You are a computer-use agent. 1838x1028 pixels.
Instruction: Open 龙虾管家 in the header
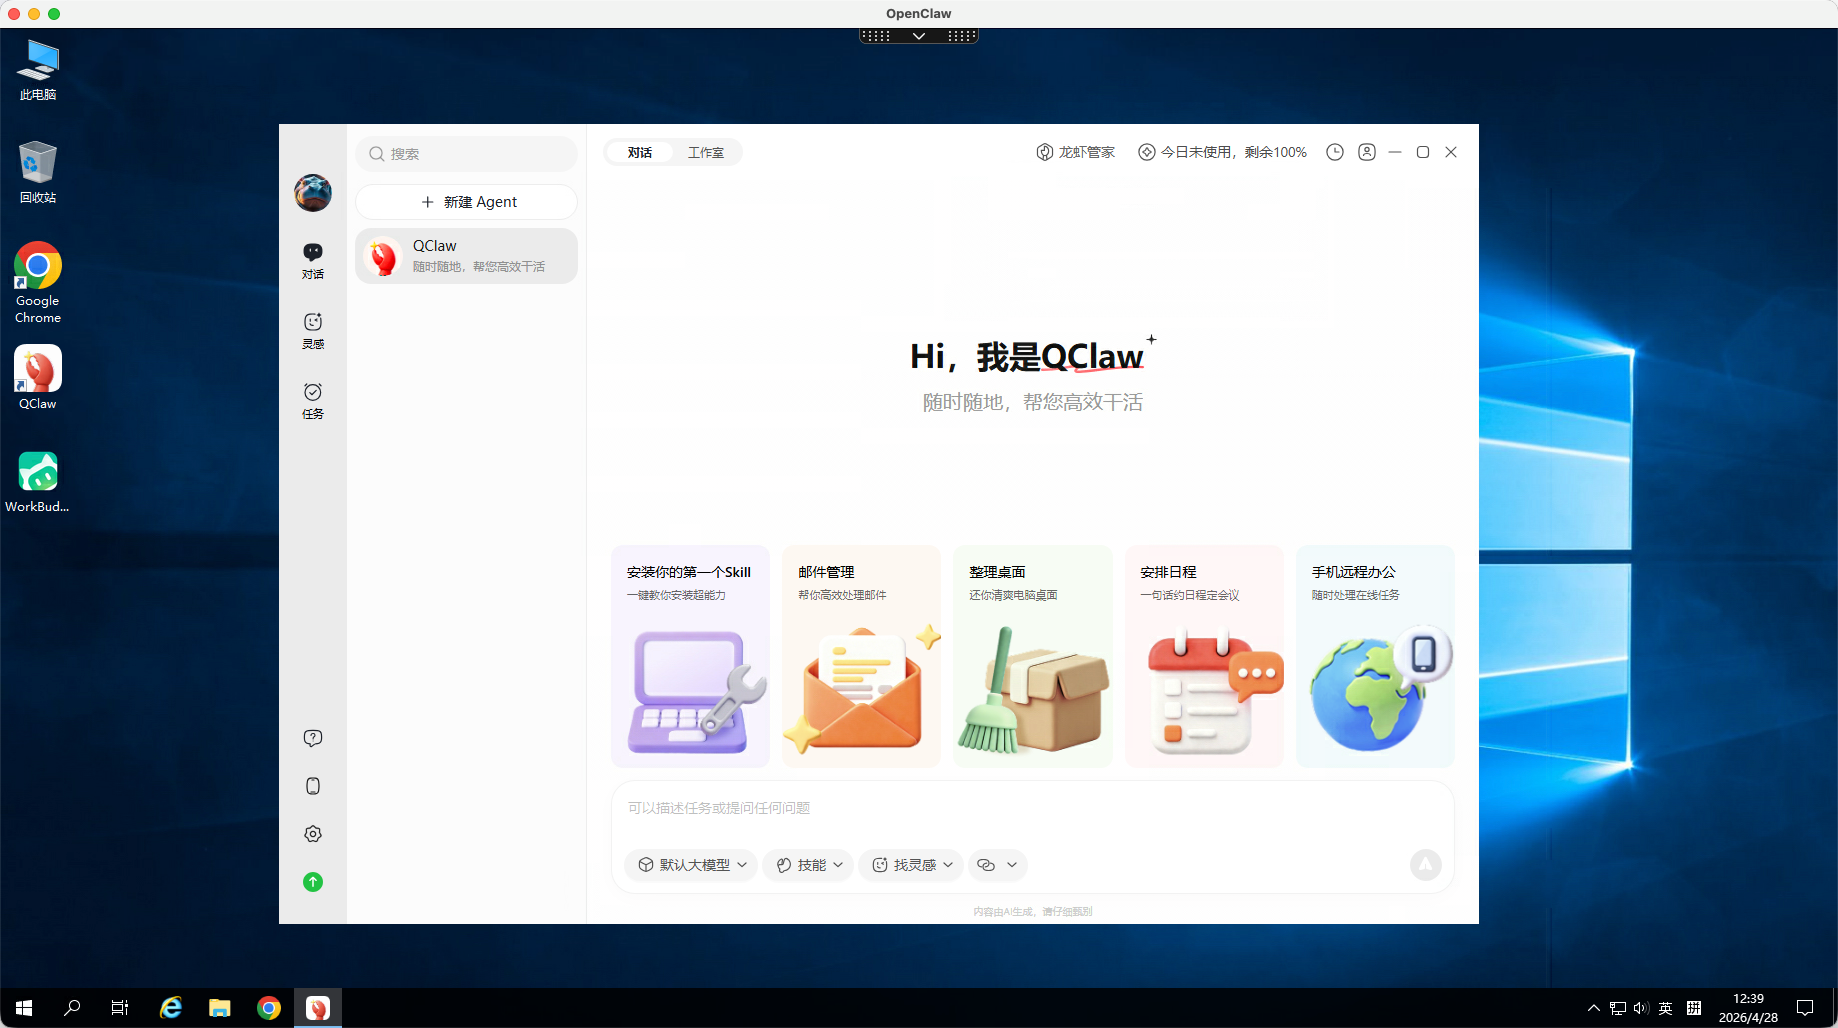tap(1075, 152)
